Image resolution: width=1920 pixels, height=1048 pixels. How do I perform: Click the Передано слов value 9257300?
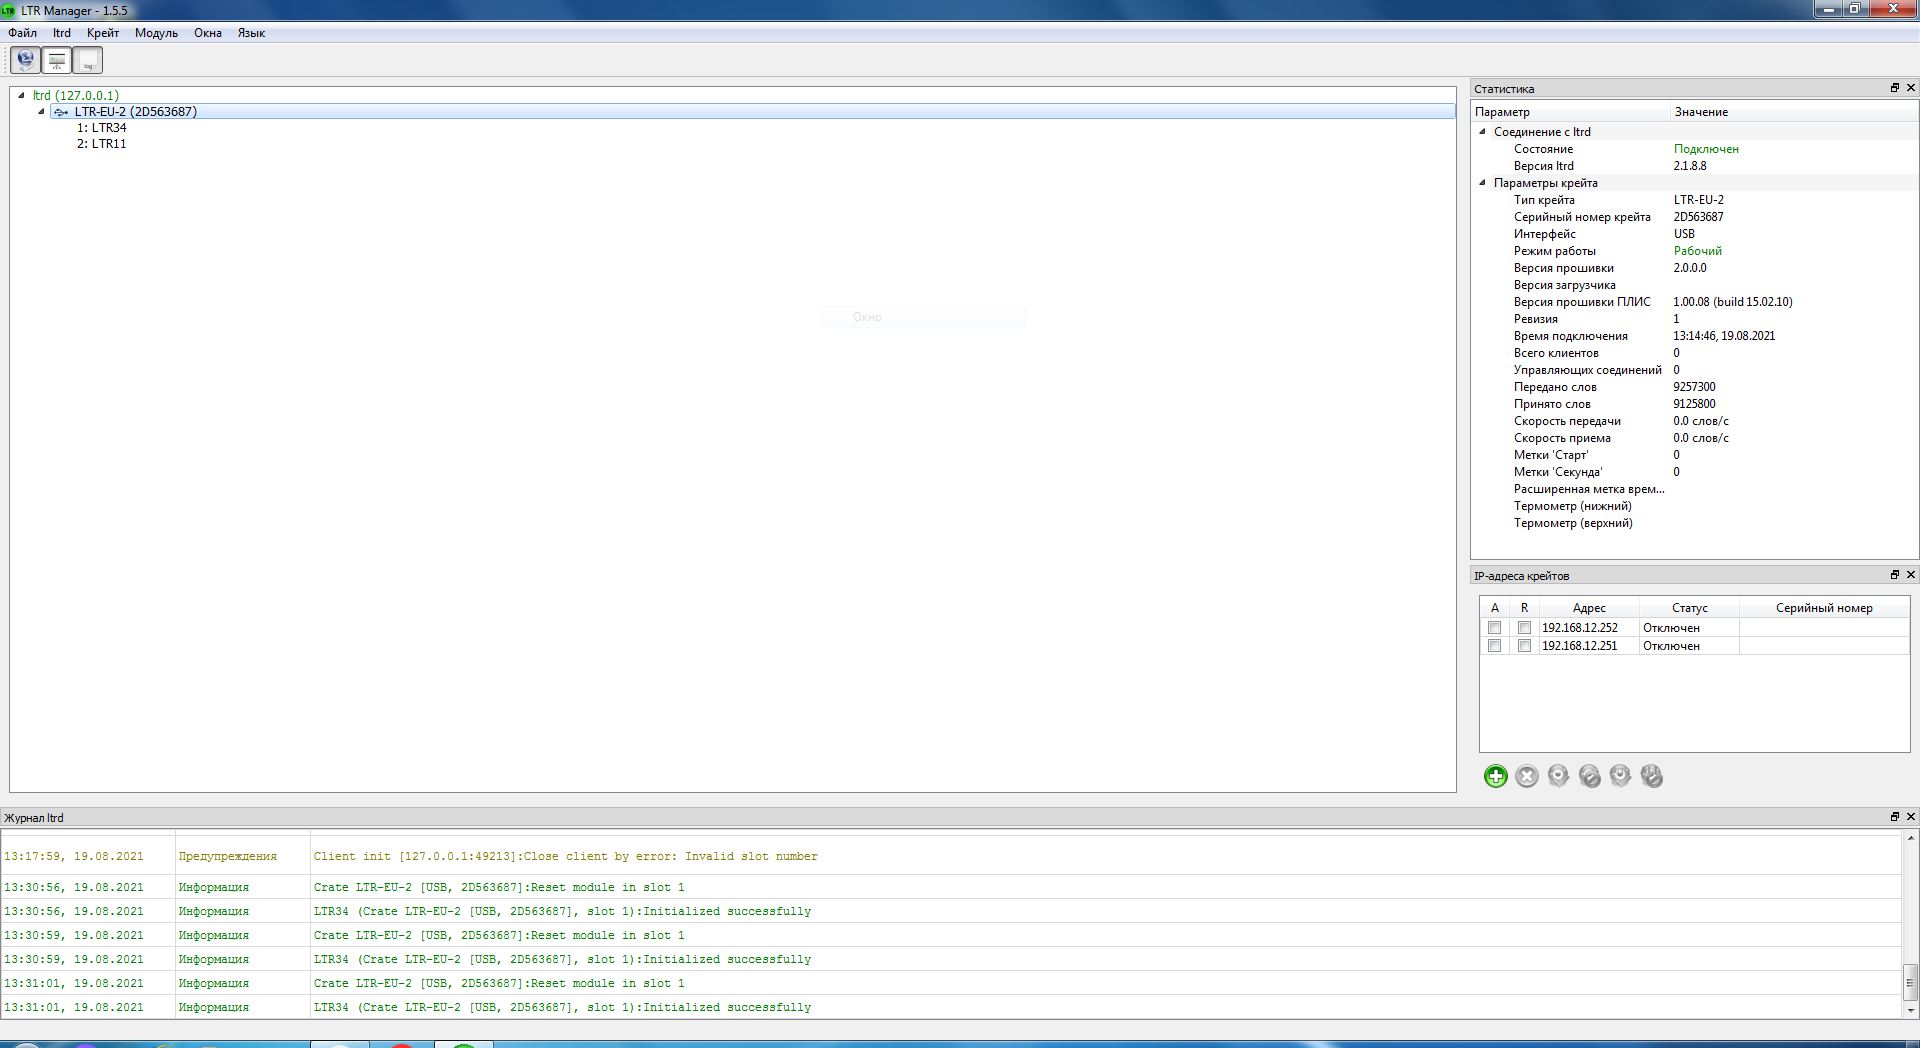1694,387
